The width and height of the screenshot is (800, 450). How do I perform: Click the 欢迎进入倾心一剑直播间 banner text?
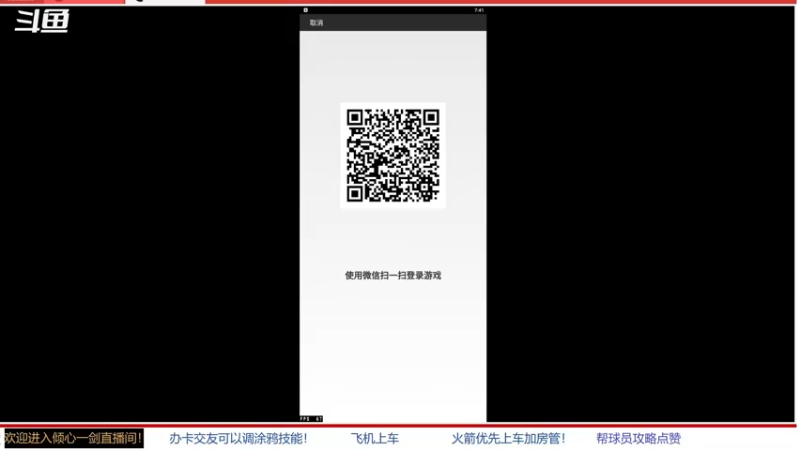click(73, 438)
